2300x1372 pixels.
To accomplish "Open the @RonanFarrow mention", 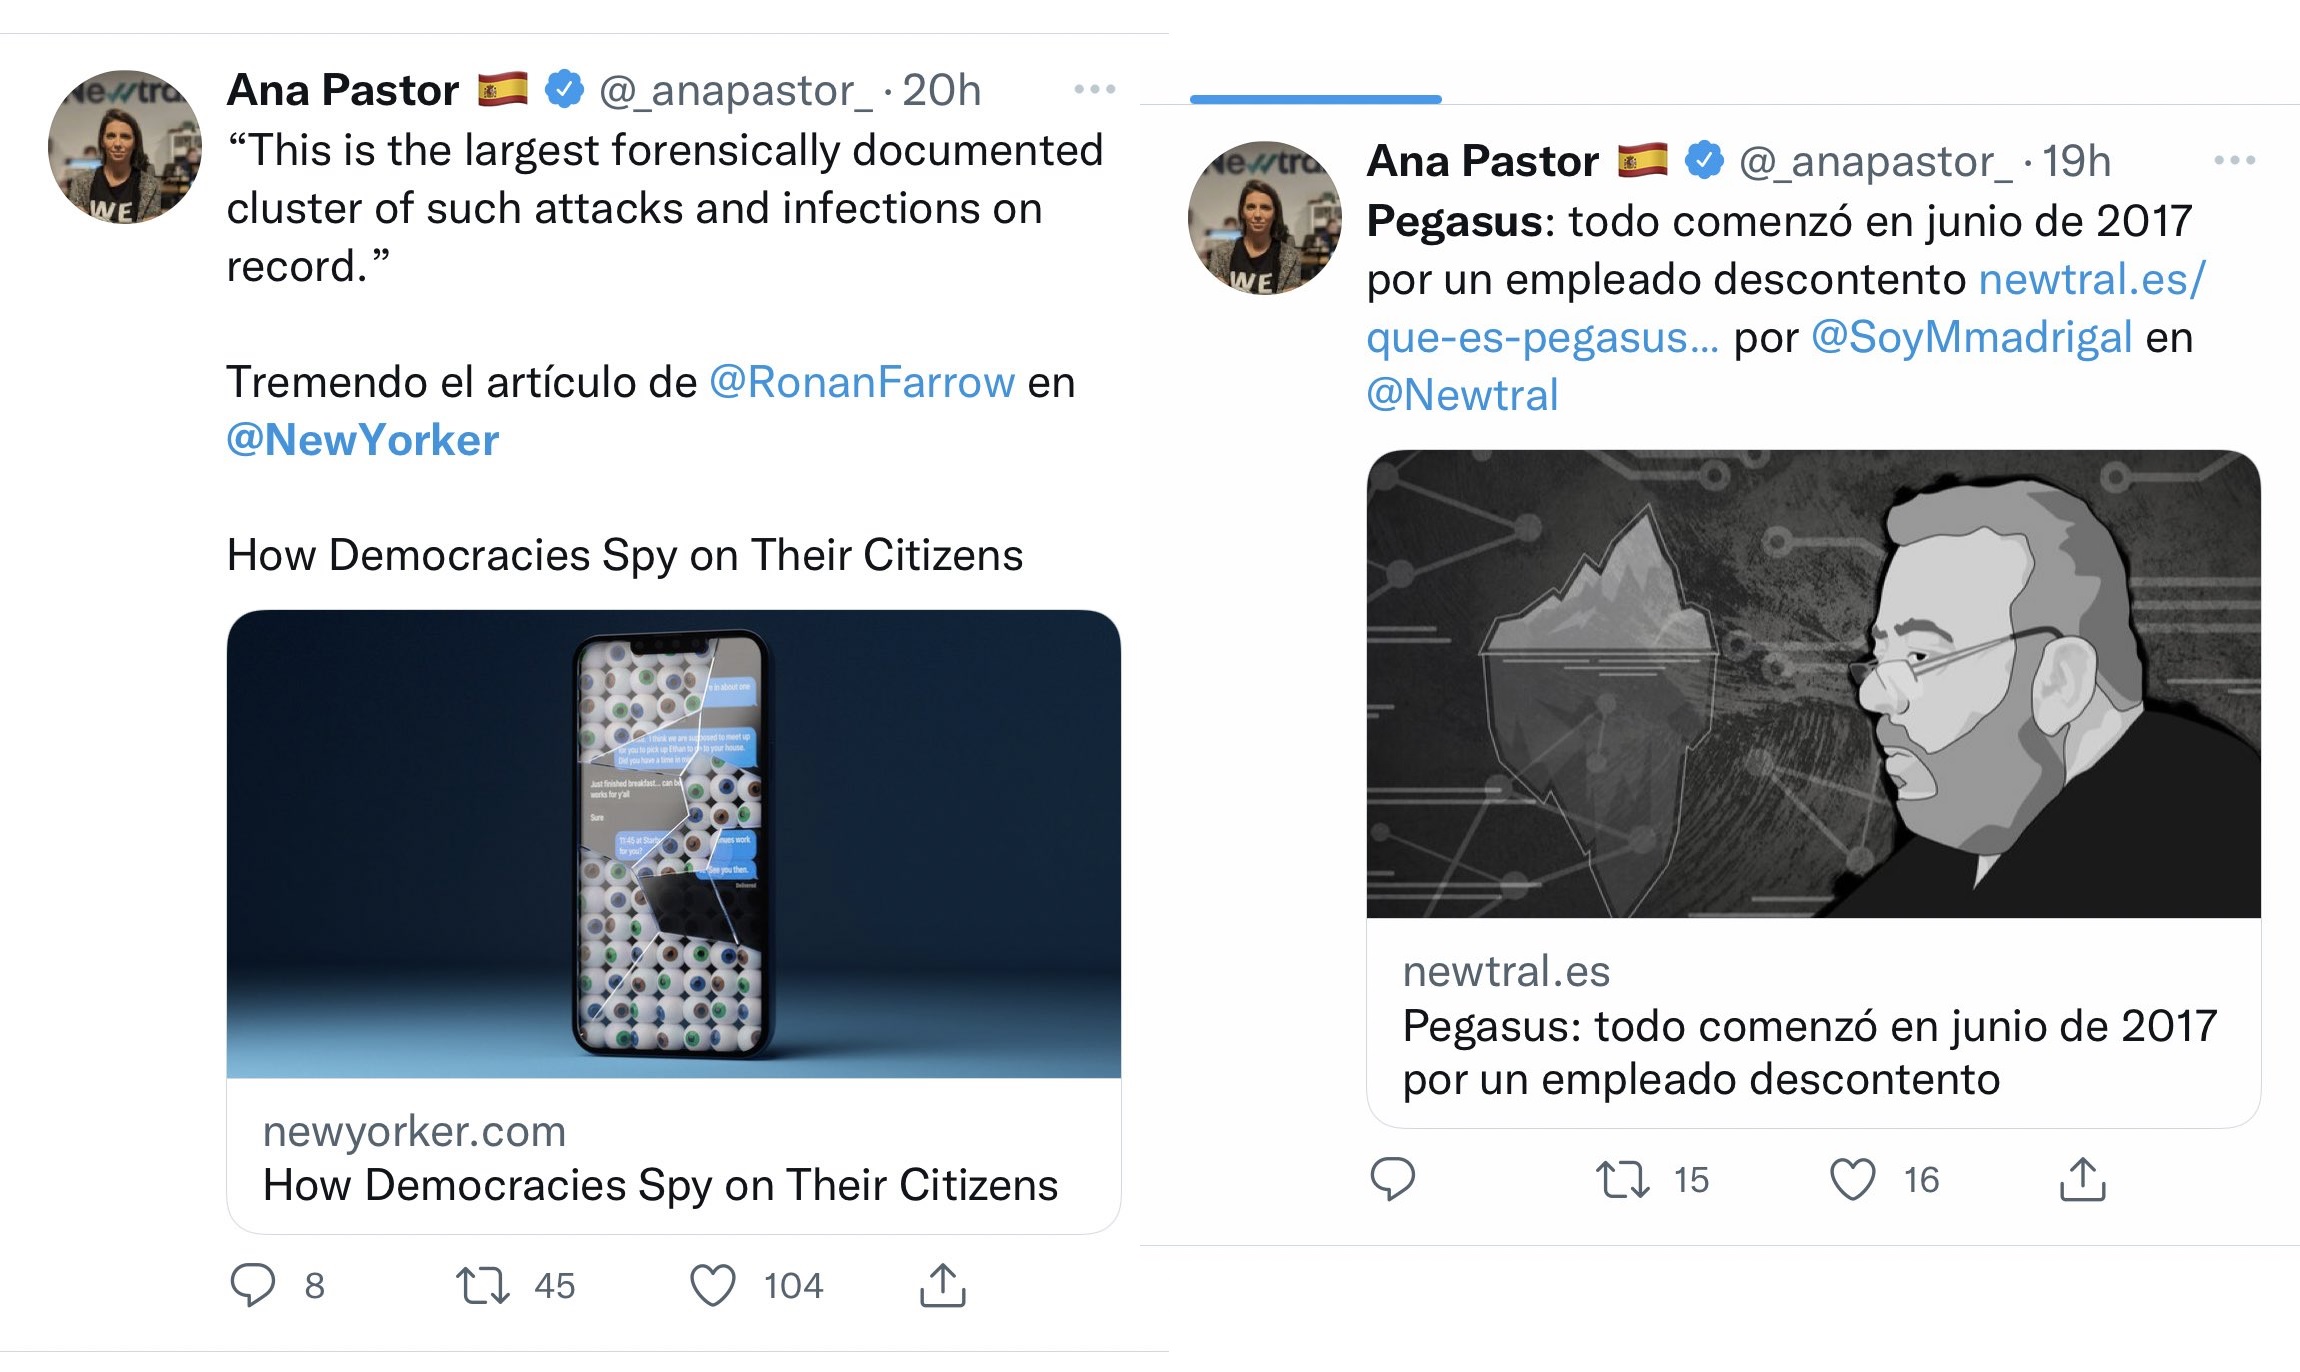I will [862, 382].
